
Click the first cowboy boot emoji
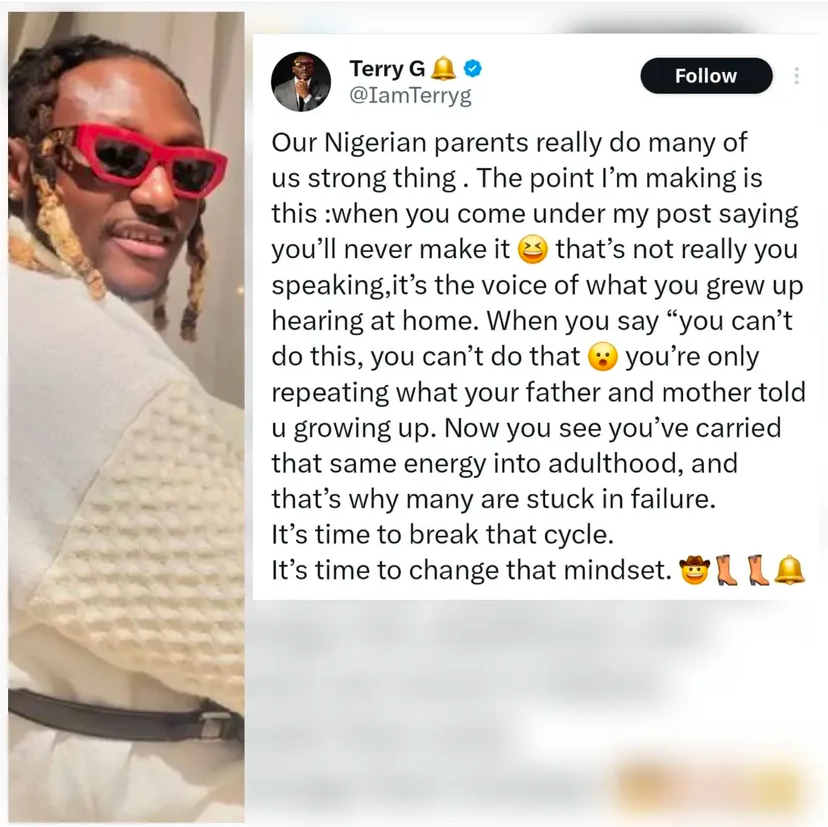(x=727, y=570)
